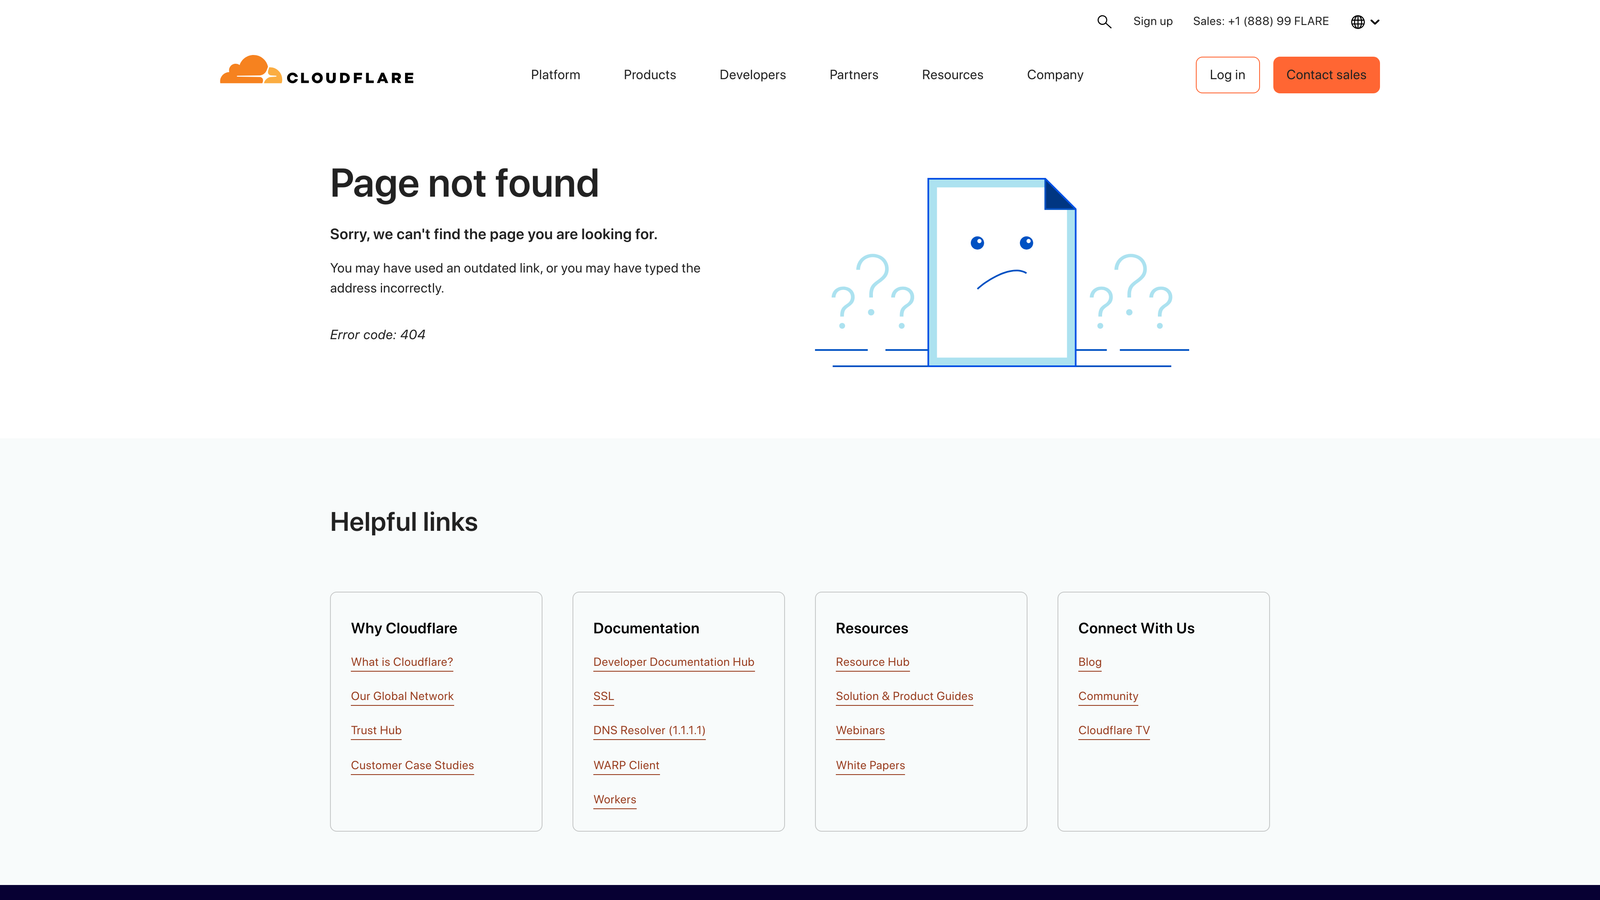Select the Platform menu item
Screen dimensions: 1600x900
555,74
